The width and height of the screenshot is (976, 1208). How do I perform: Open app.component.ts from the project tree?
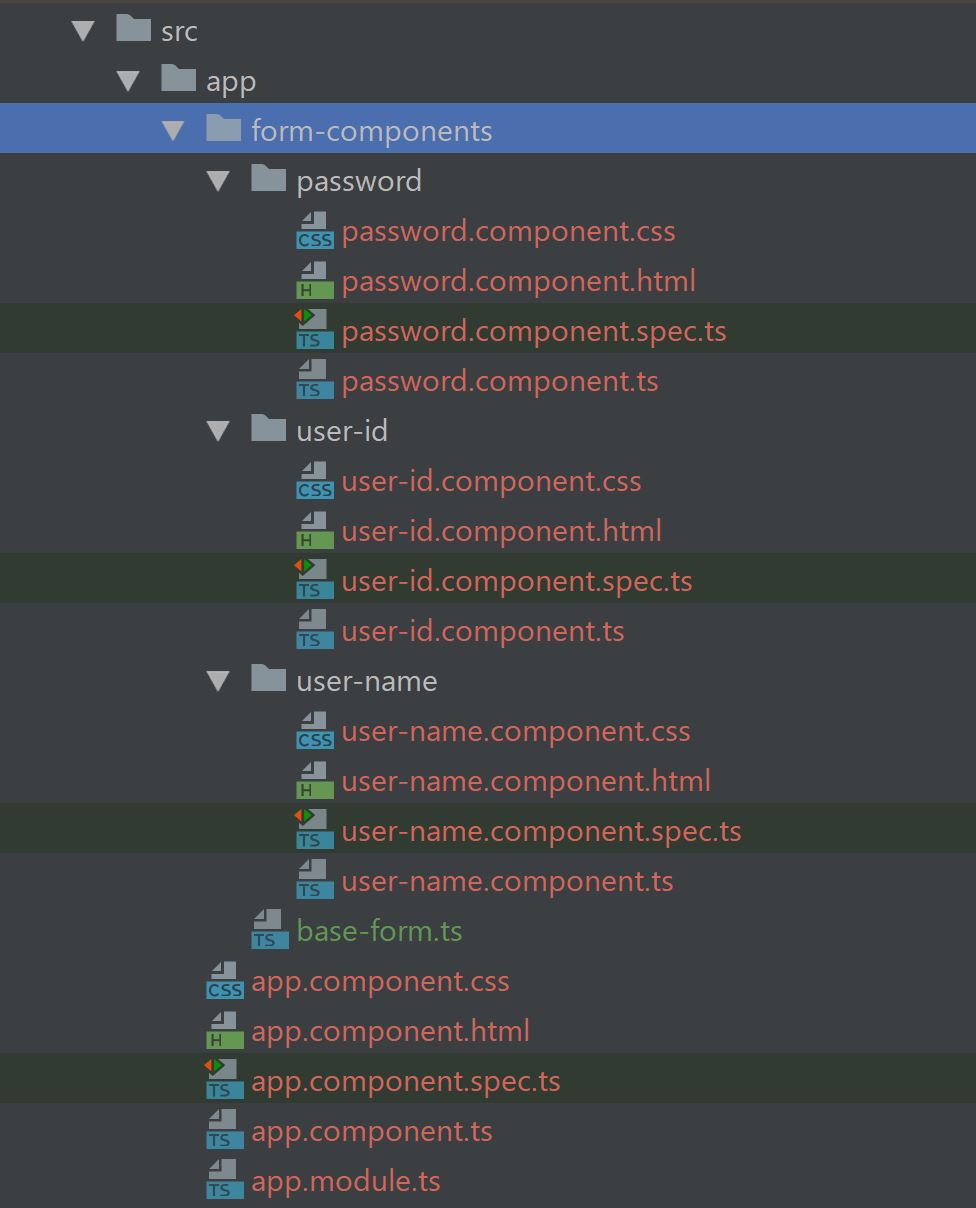(372, 1131)
